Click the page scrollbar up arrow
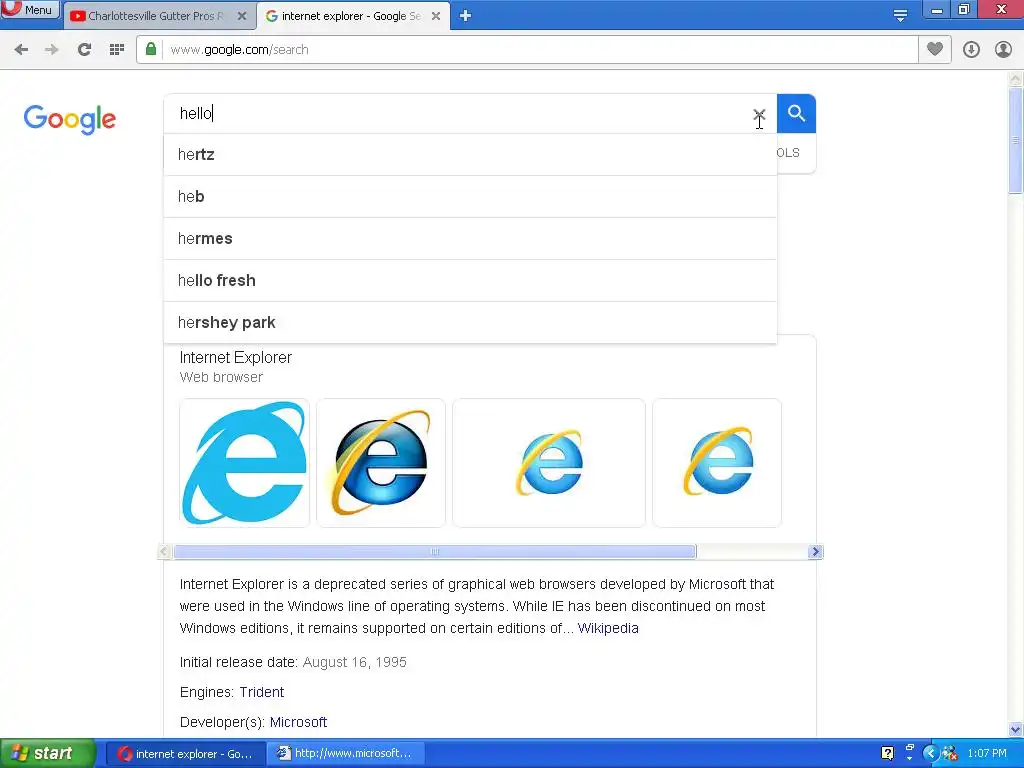1024x768 pixels. pos(1016,78)
